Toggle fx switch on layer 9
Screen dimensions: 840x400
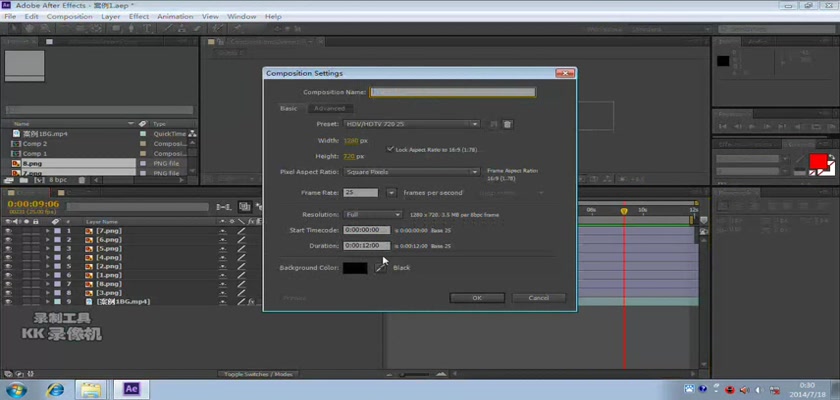251,302
